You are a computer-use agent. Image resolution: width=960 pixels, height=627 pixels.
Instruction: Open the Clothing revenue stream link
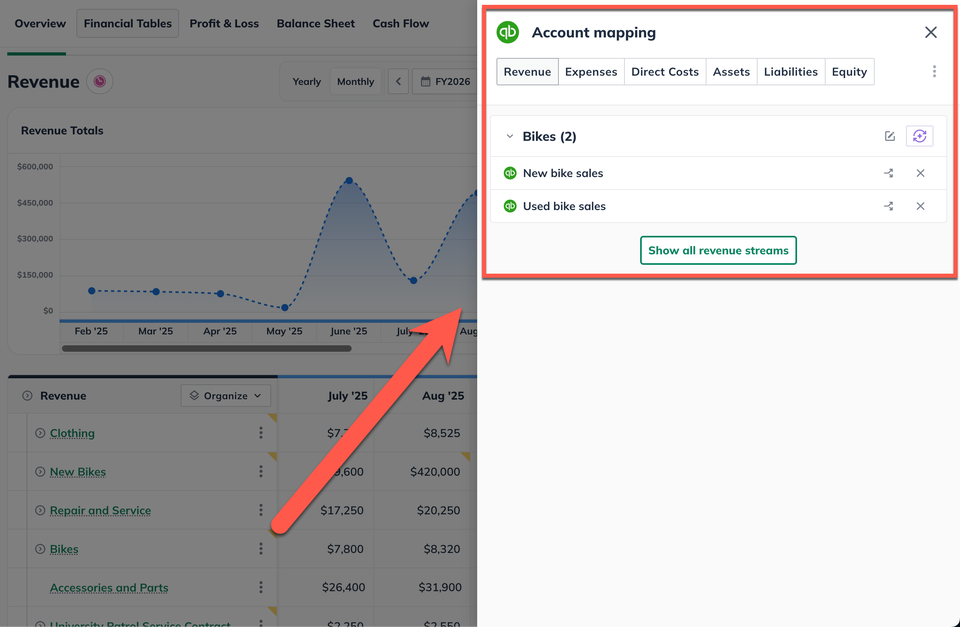click(x=72, y=433)
